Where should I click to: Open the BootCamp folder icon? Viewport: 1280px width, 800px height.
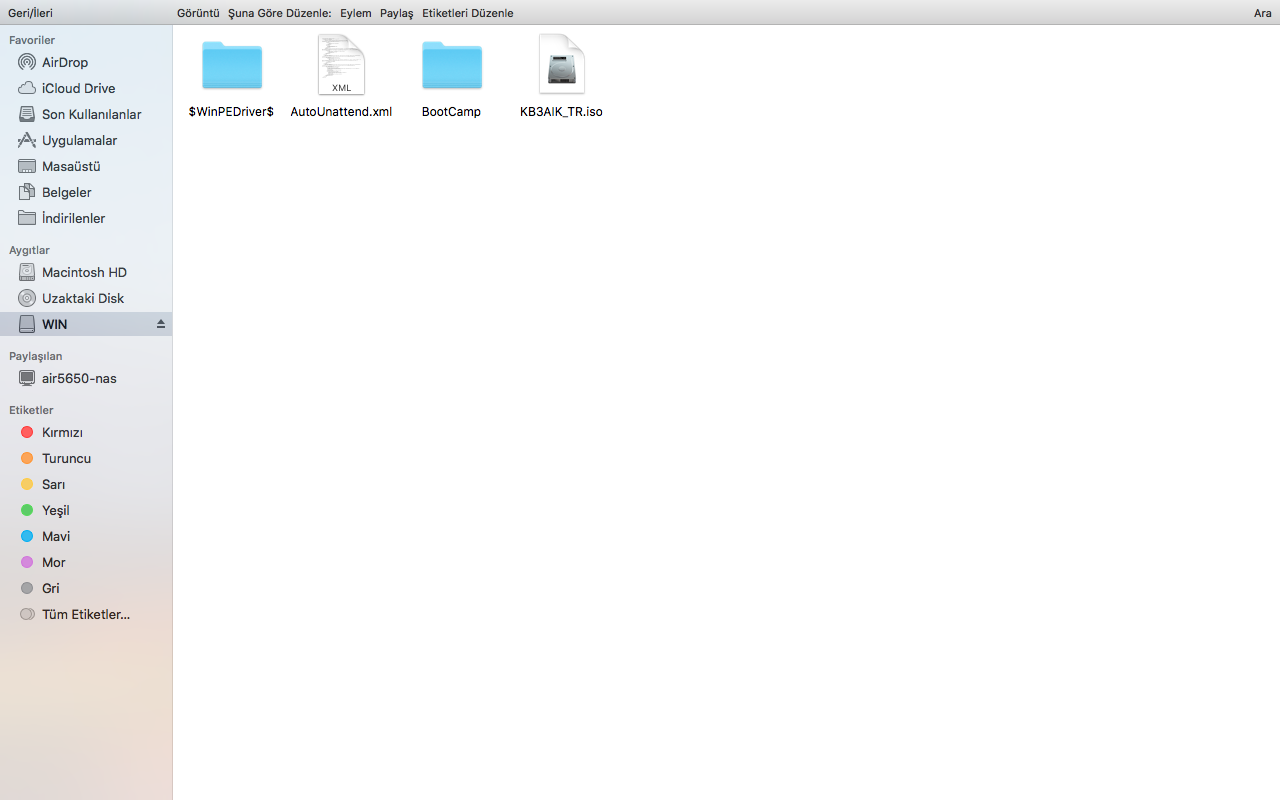pyautogui.click(x=452, y=65)
